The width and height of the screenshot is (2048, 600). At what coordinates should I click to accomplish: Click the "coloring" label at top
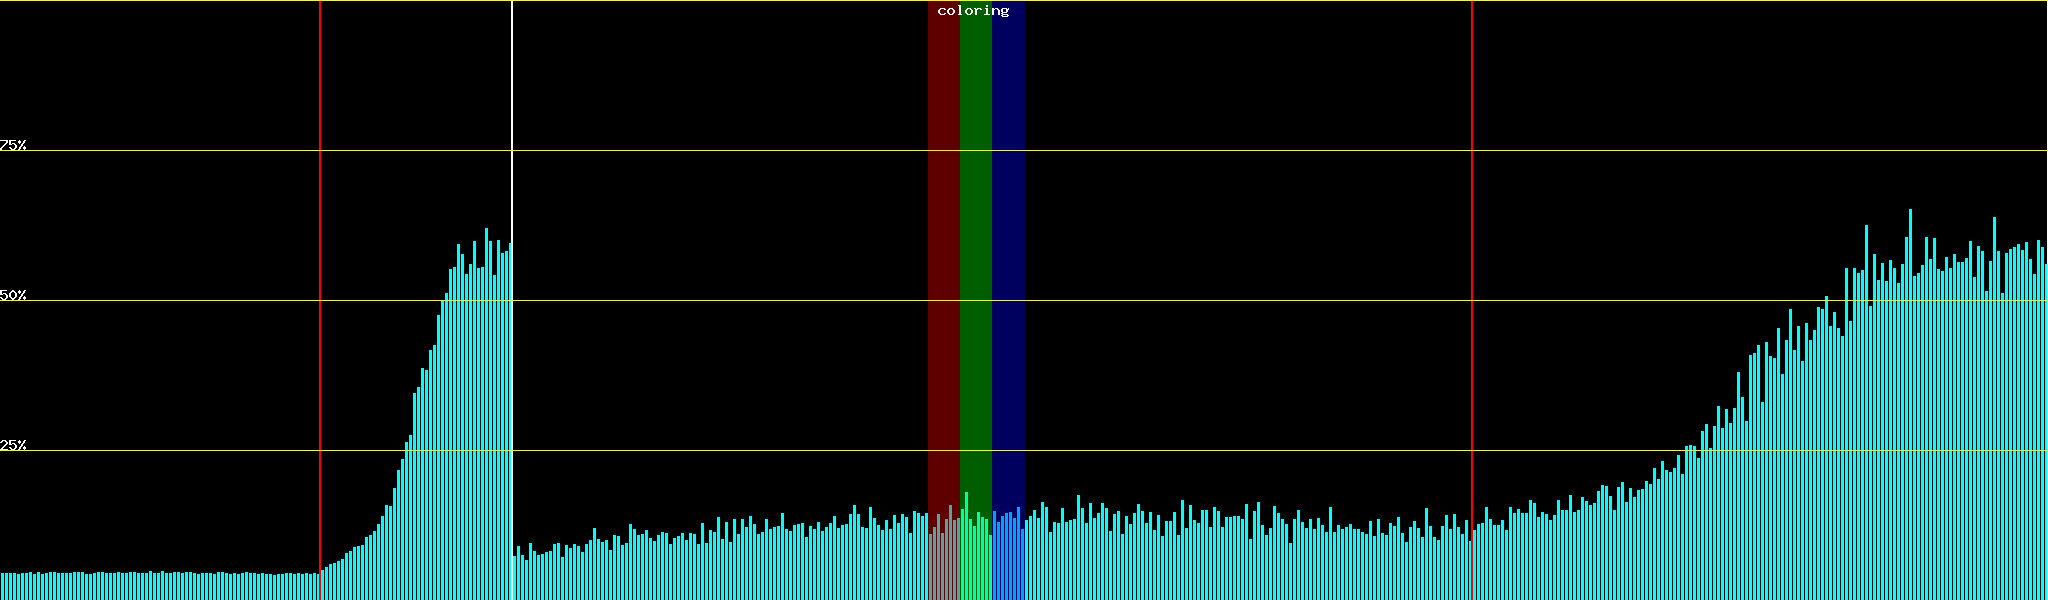tap(973, 11)
